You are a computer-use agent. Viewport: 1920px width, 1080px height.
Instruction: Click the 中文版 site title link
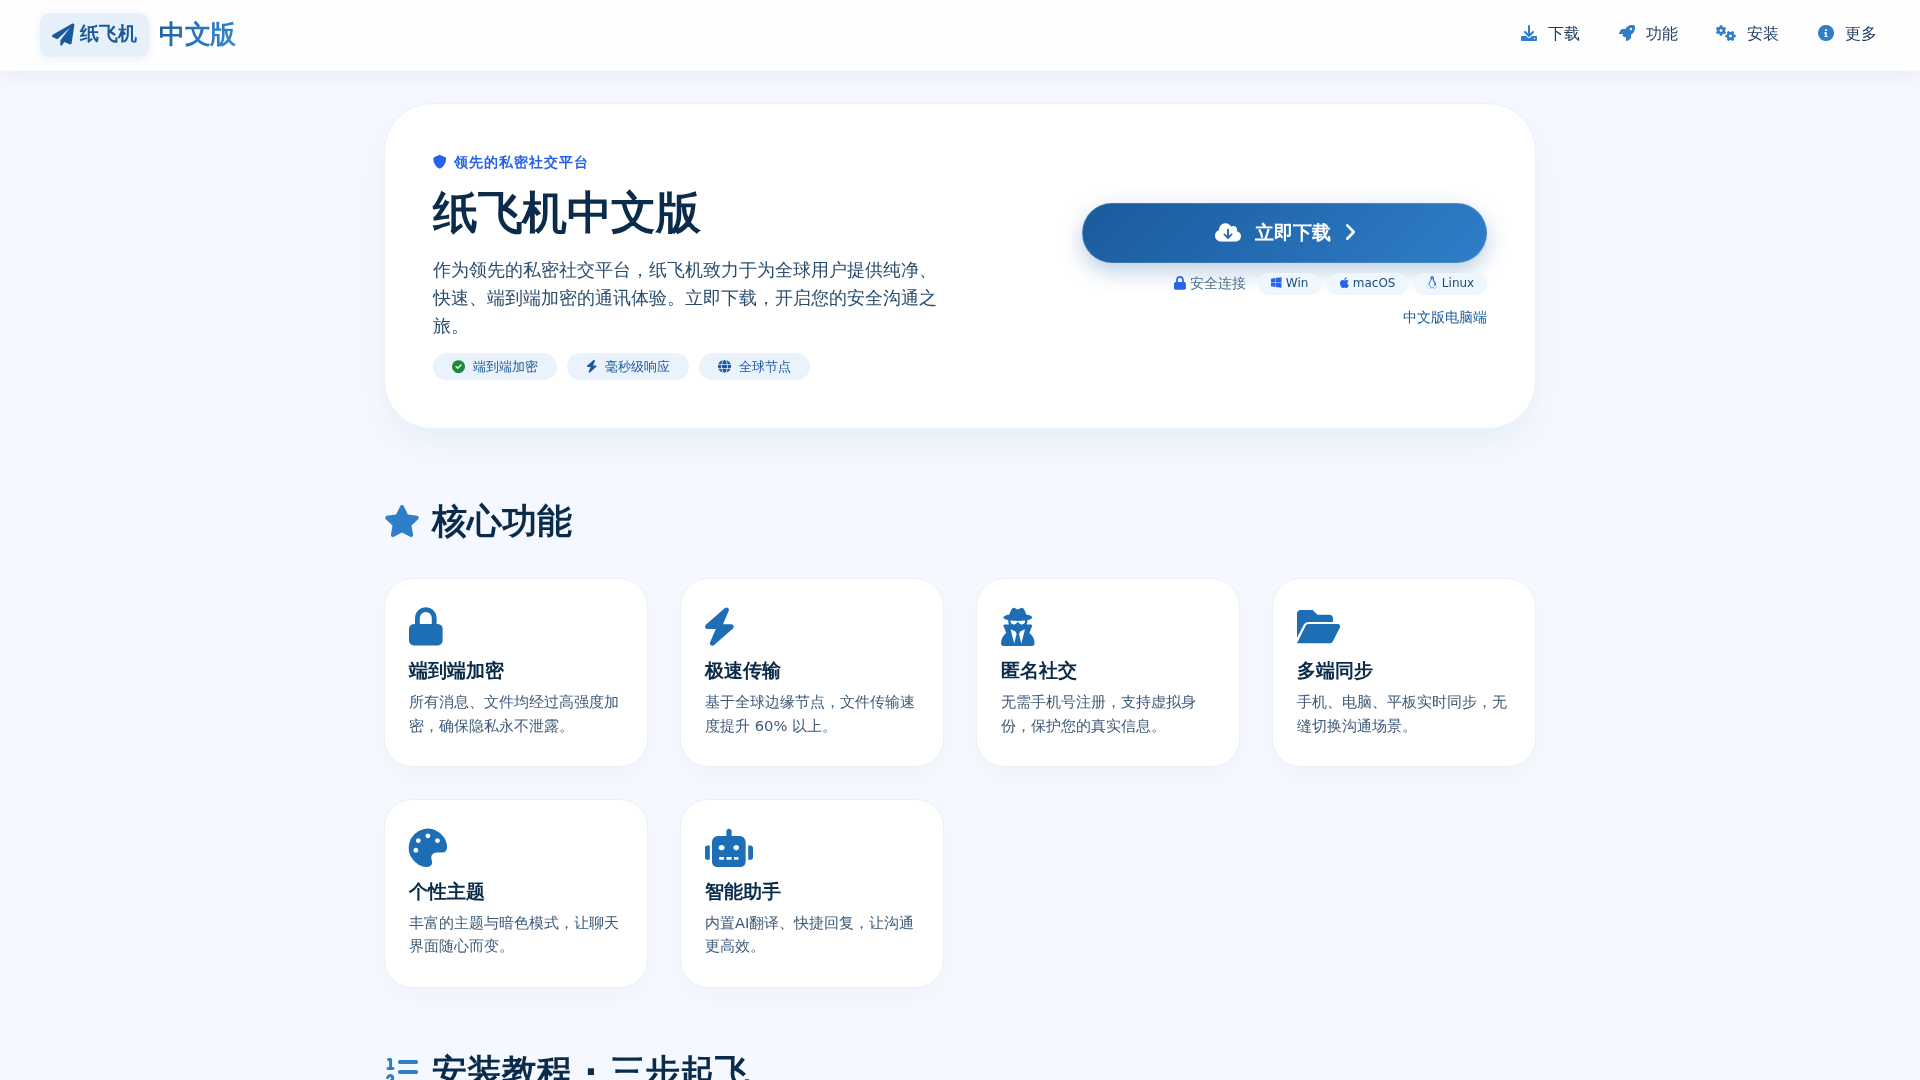[x=197, y=35]
